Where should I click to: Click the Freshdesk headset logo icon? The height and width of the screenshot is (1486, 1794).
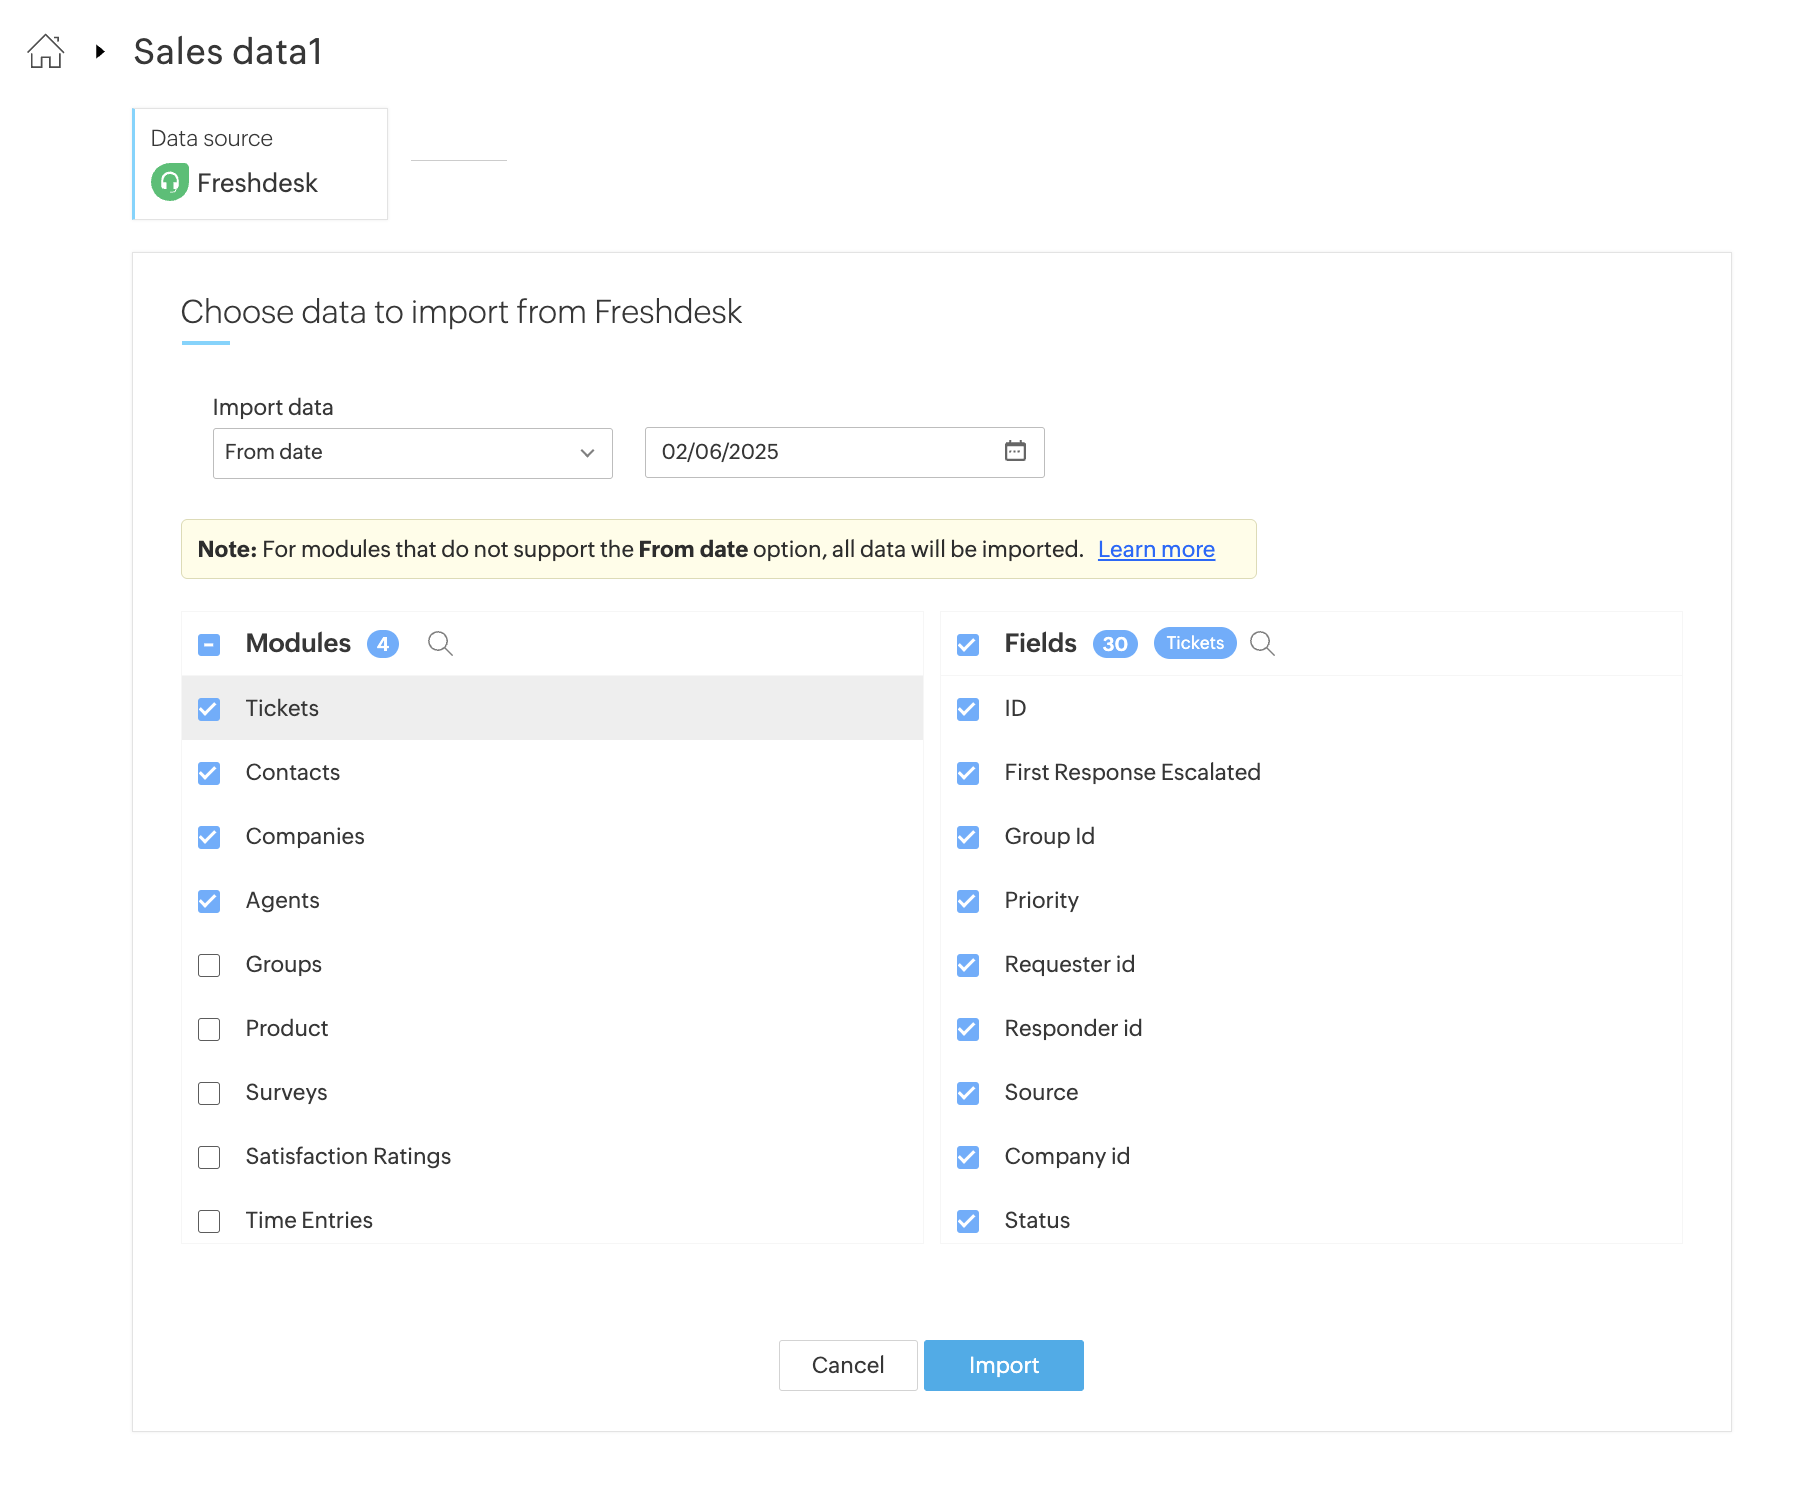(170, 183)
